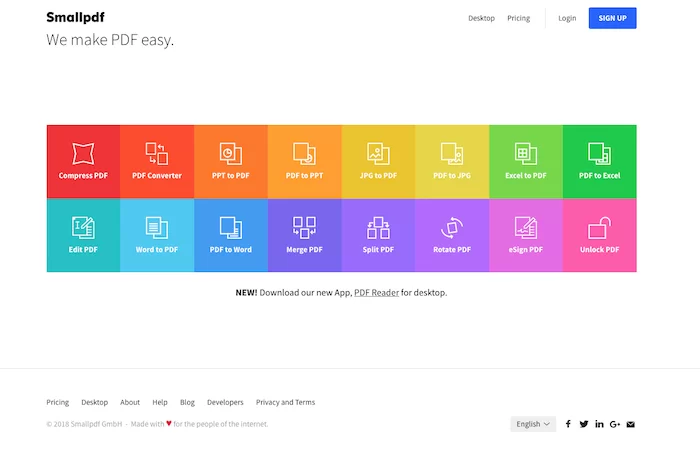Open the Split PDF tool

click(378, 235)
